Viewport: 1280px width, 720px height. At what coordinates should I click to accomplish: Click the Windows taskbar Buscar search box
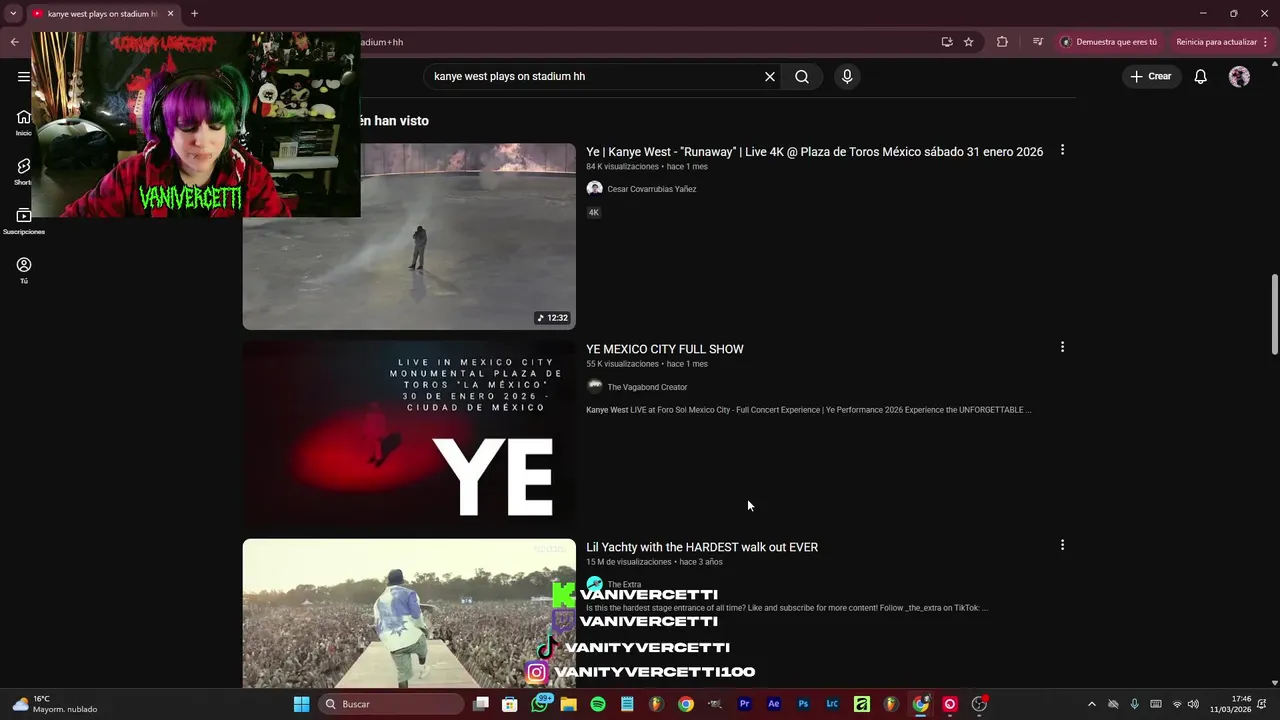pyautogui.click(x=391, y=704)
